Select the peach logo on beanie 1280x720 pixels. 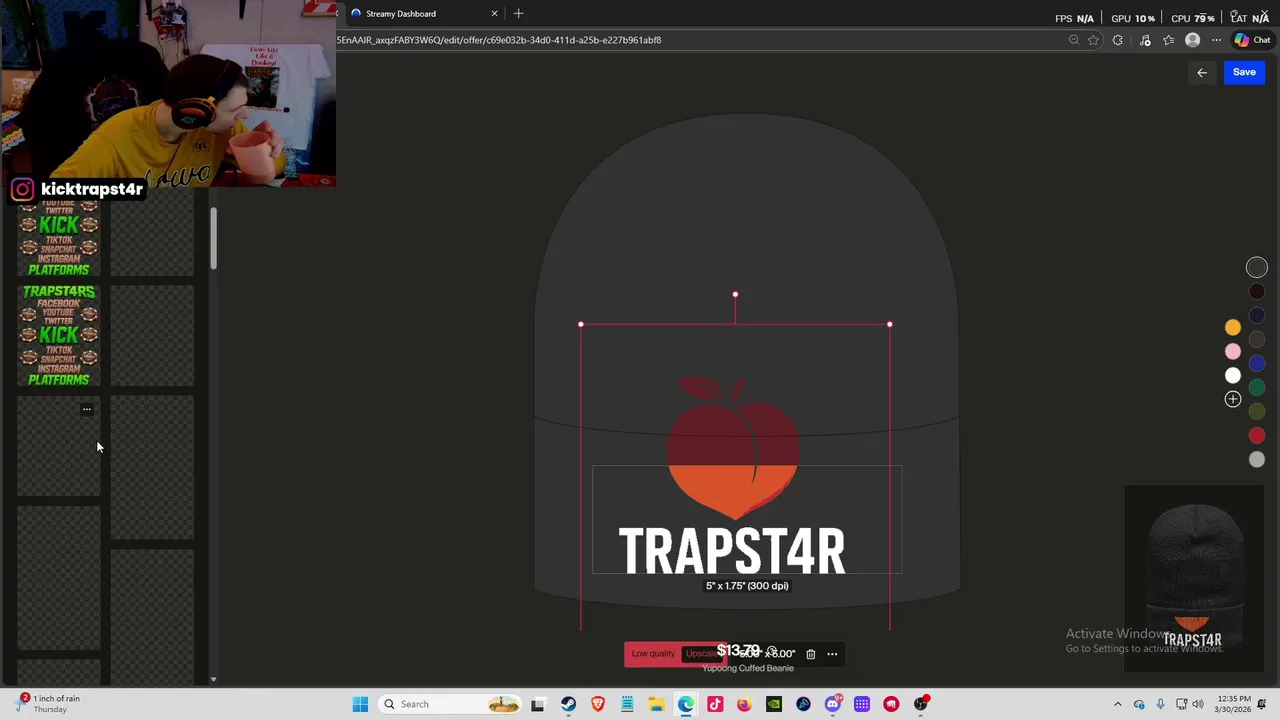coord(733,447)
